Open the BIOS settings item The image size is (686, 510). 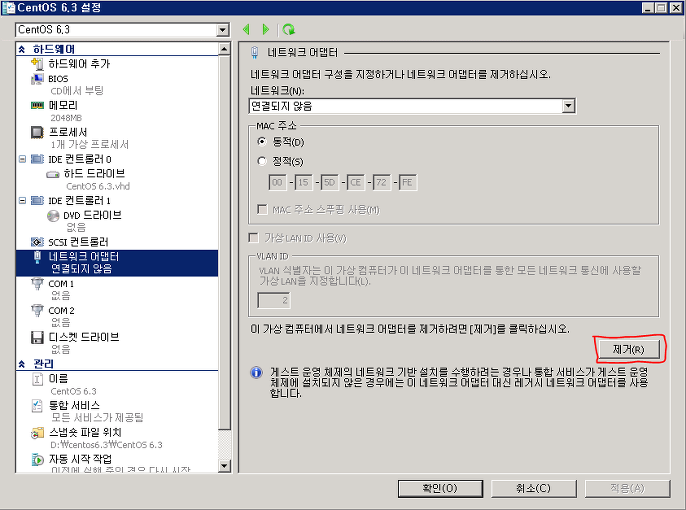pyautogui.click(x=58, y=79)
